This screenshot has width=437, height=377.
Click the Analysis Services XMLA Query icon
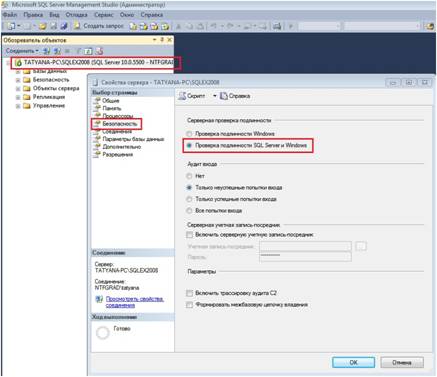[x=165, y=26]
